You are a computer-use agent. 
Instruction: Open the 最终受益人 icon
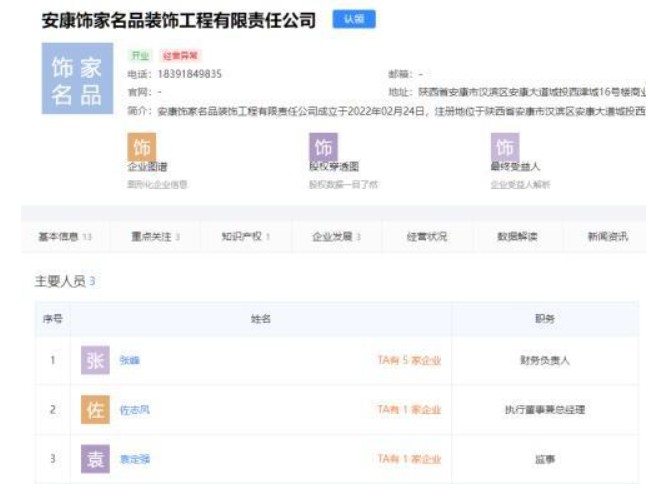coord(505,147)
